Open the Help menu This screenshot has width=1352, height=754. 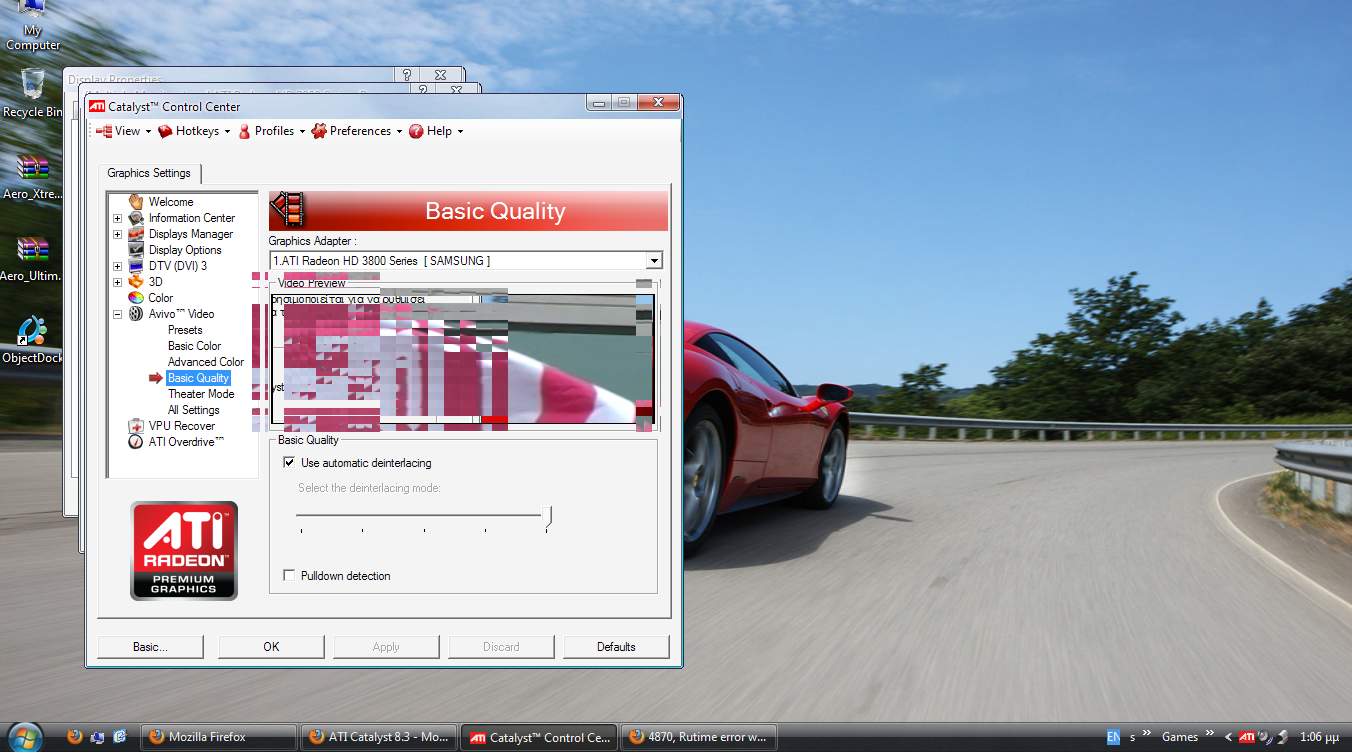pyautogui.click(x=436, y=131)
